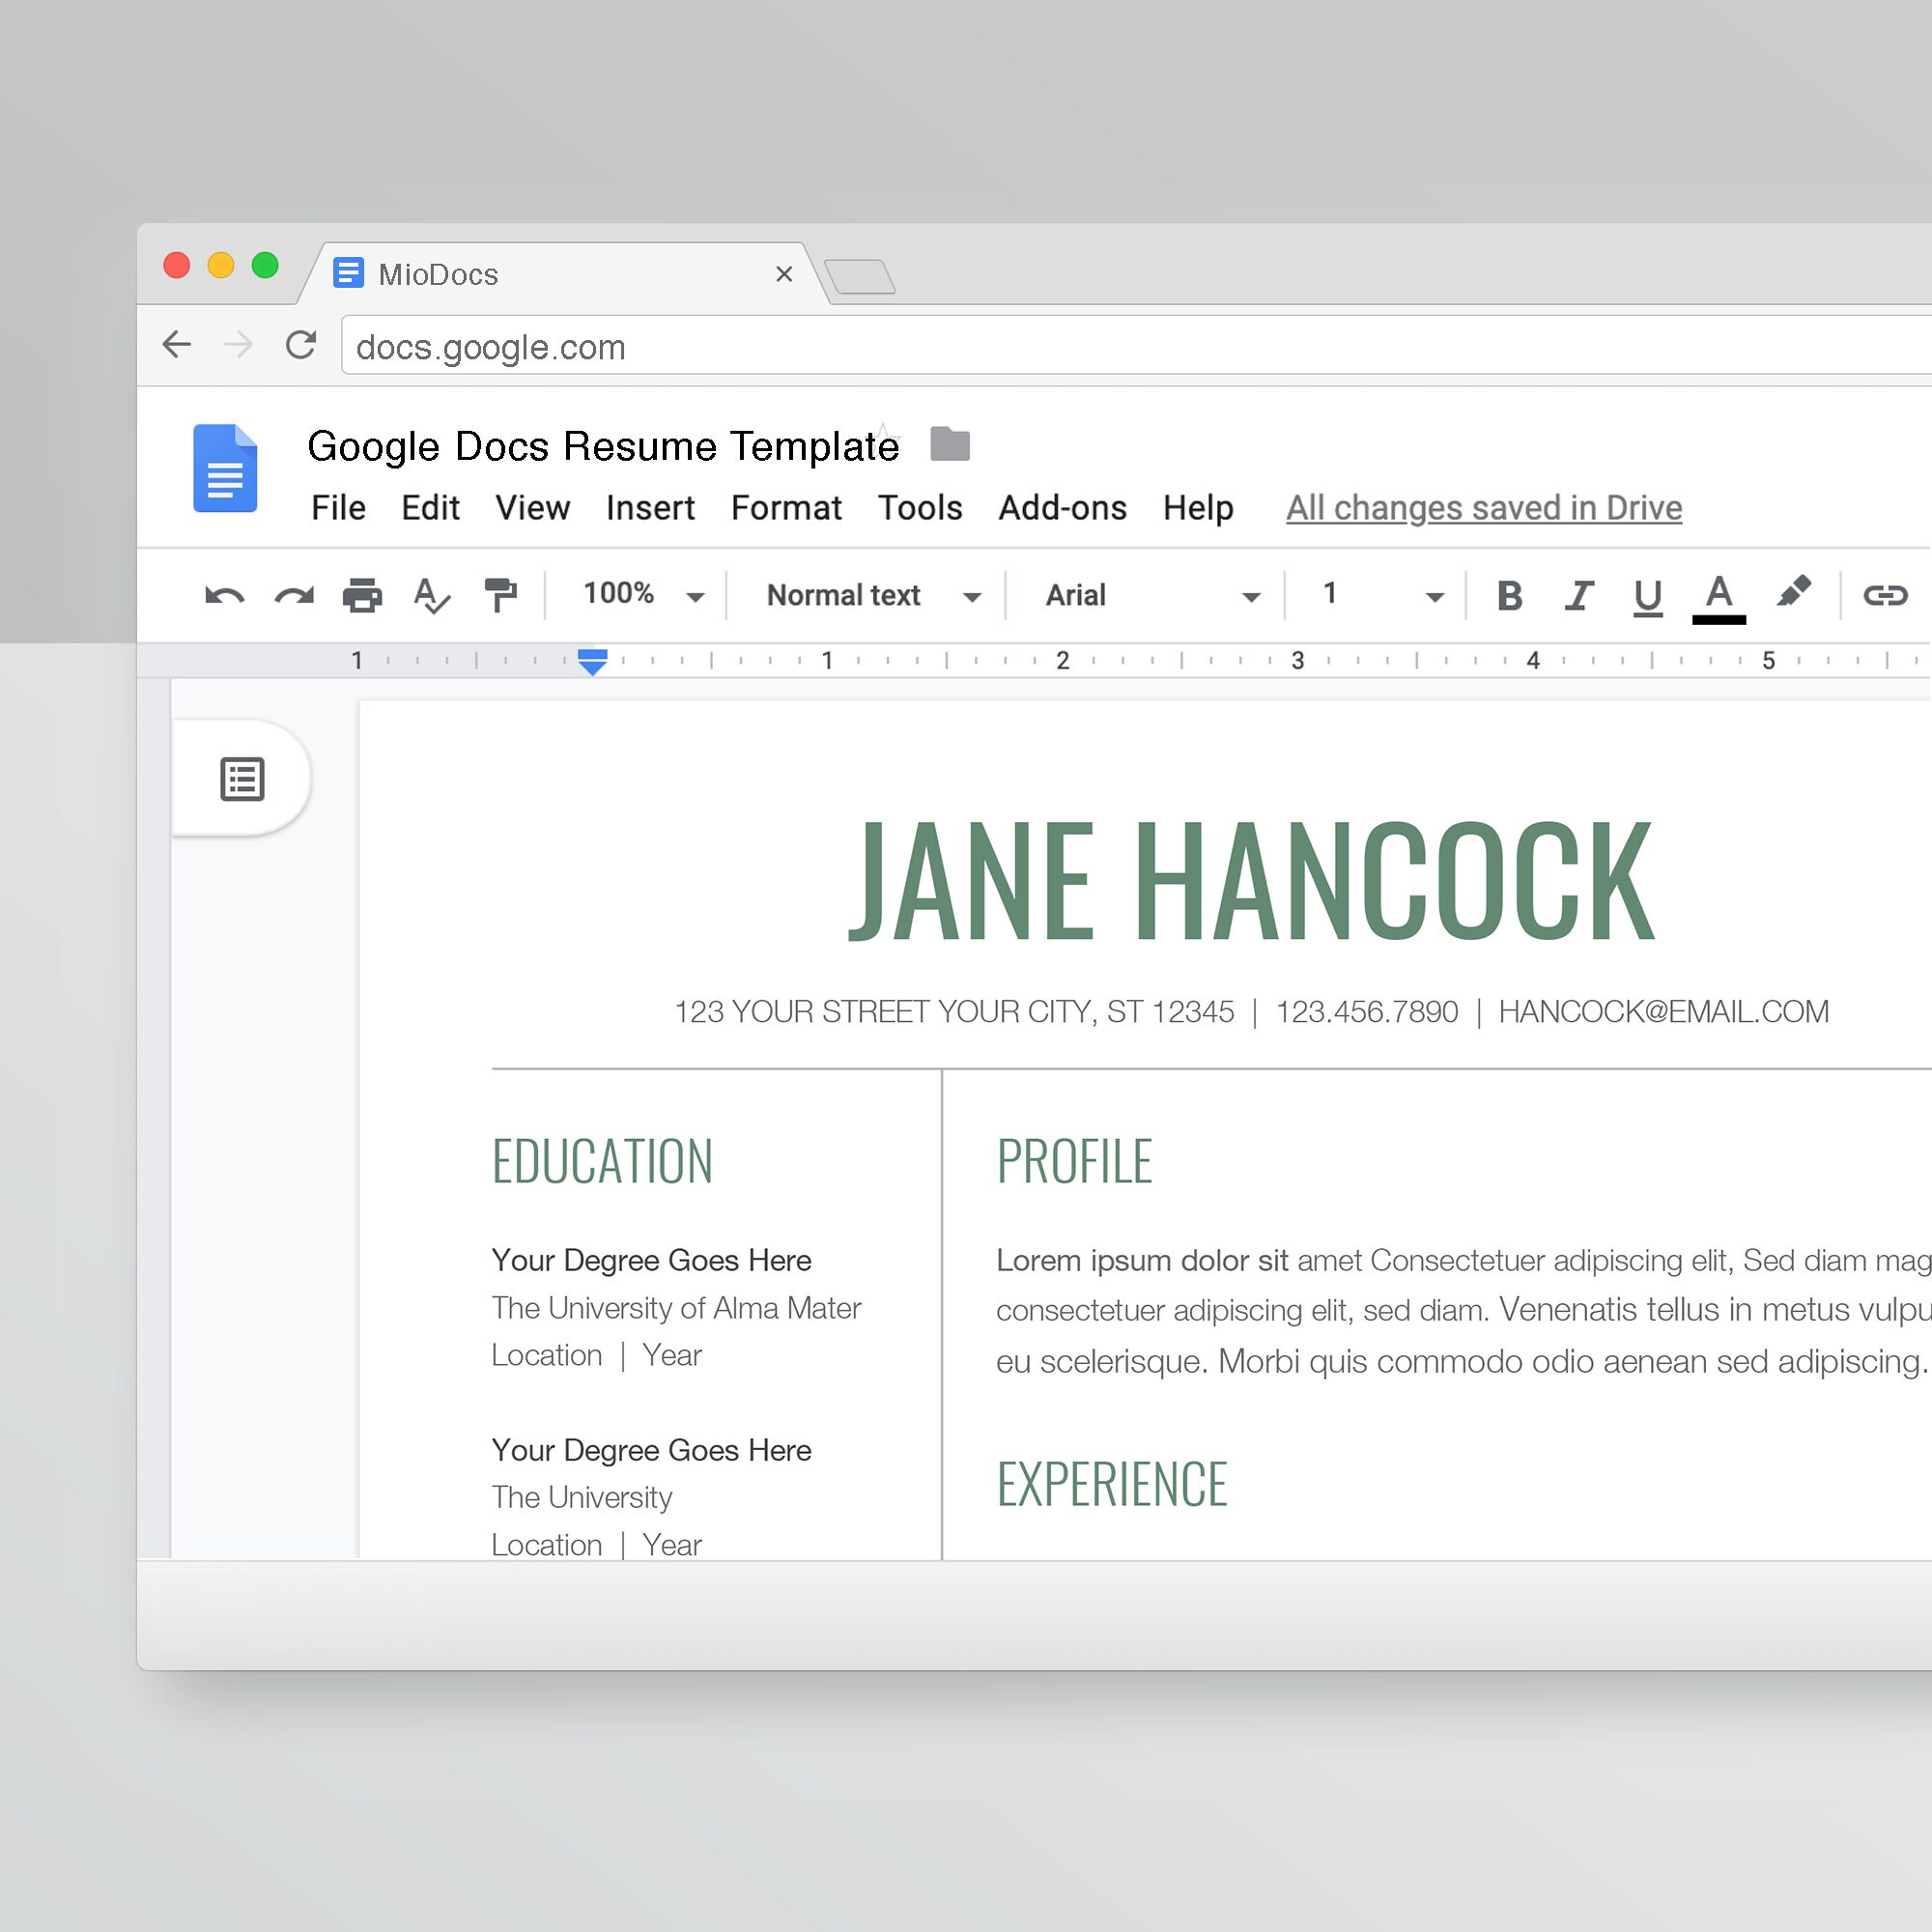
Task: Select the Paint format tool
Action: coord(500,595)
